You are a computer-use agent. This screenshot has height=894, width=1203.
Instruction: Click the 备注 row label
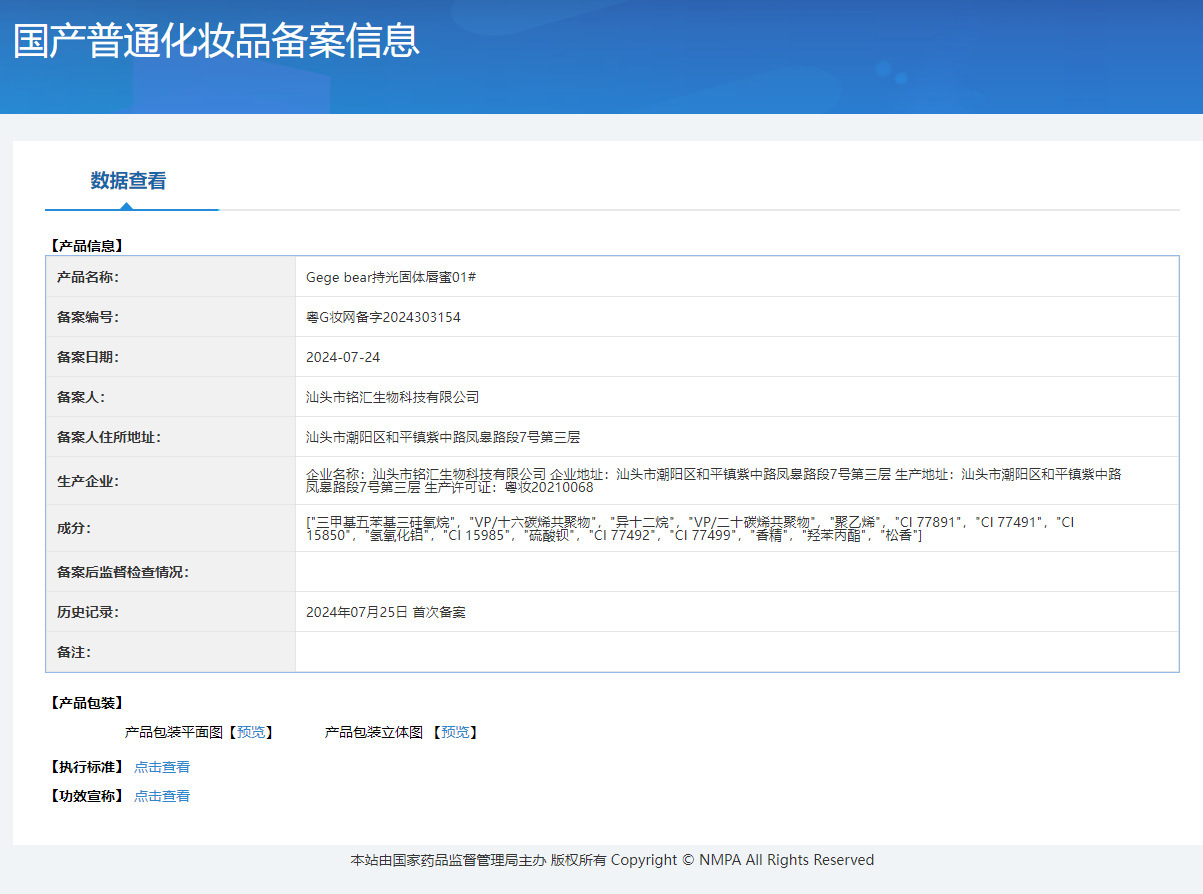tap(74, 652)
